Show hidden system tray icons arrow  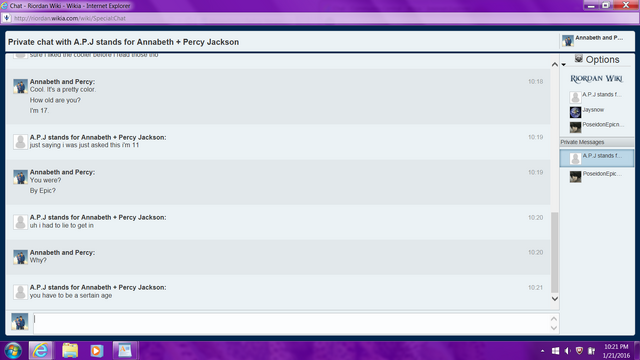(x=542, y=351)
